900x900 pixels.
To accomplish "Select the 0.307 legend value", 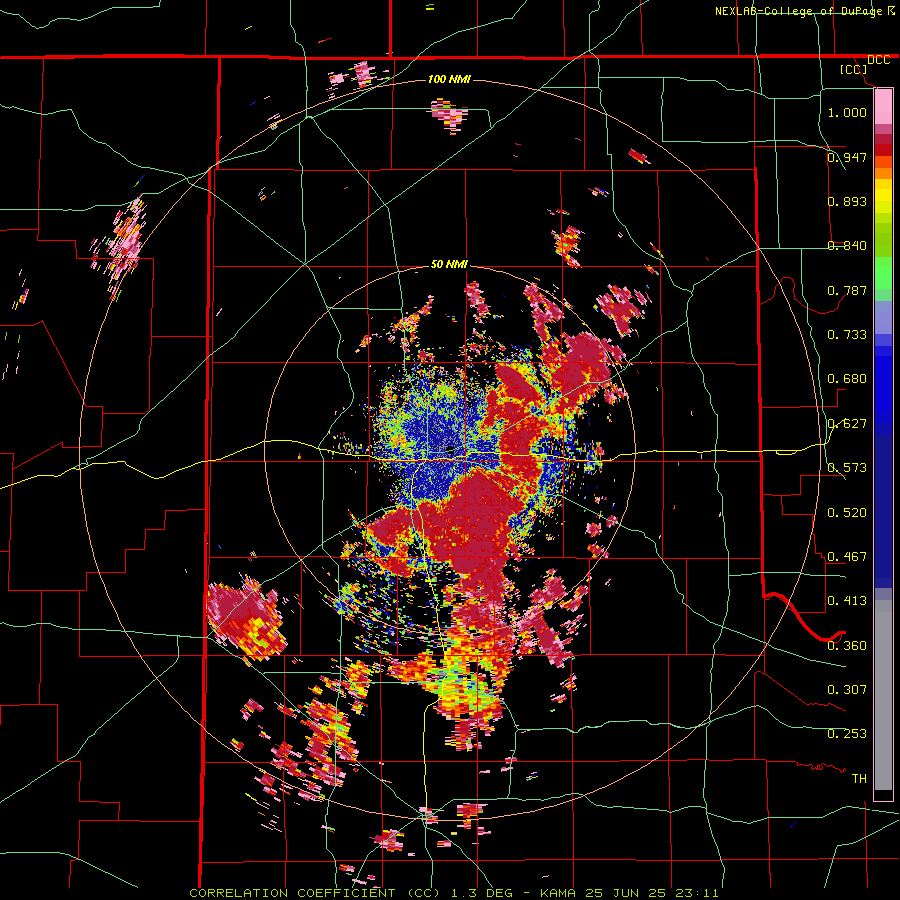I will tap(847, 690).
